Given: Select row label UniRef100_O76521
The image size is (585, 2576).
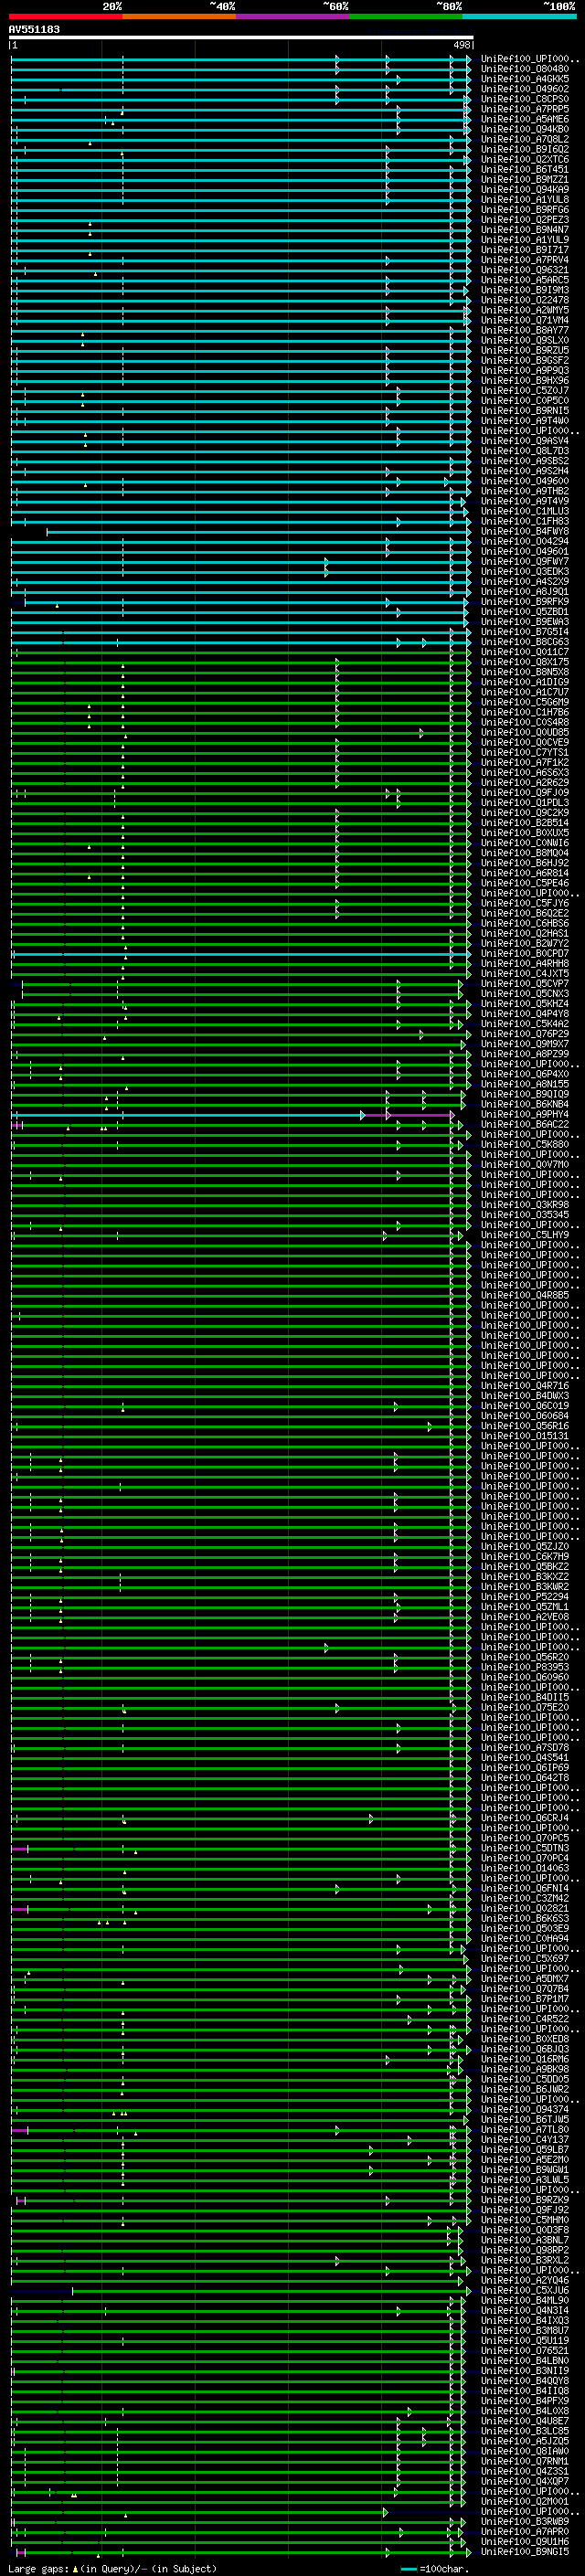Looking at the screenshot, I should click(525, 2350).
